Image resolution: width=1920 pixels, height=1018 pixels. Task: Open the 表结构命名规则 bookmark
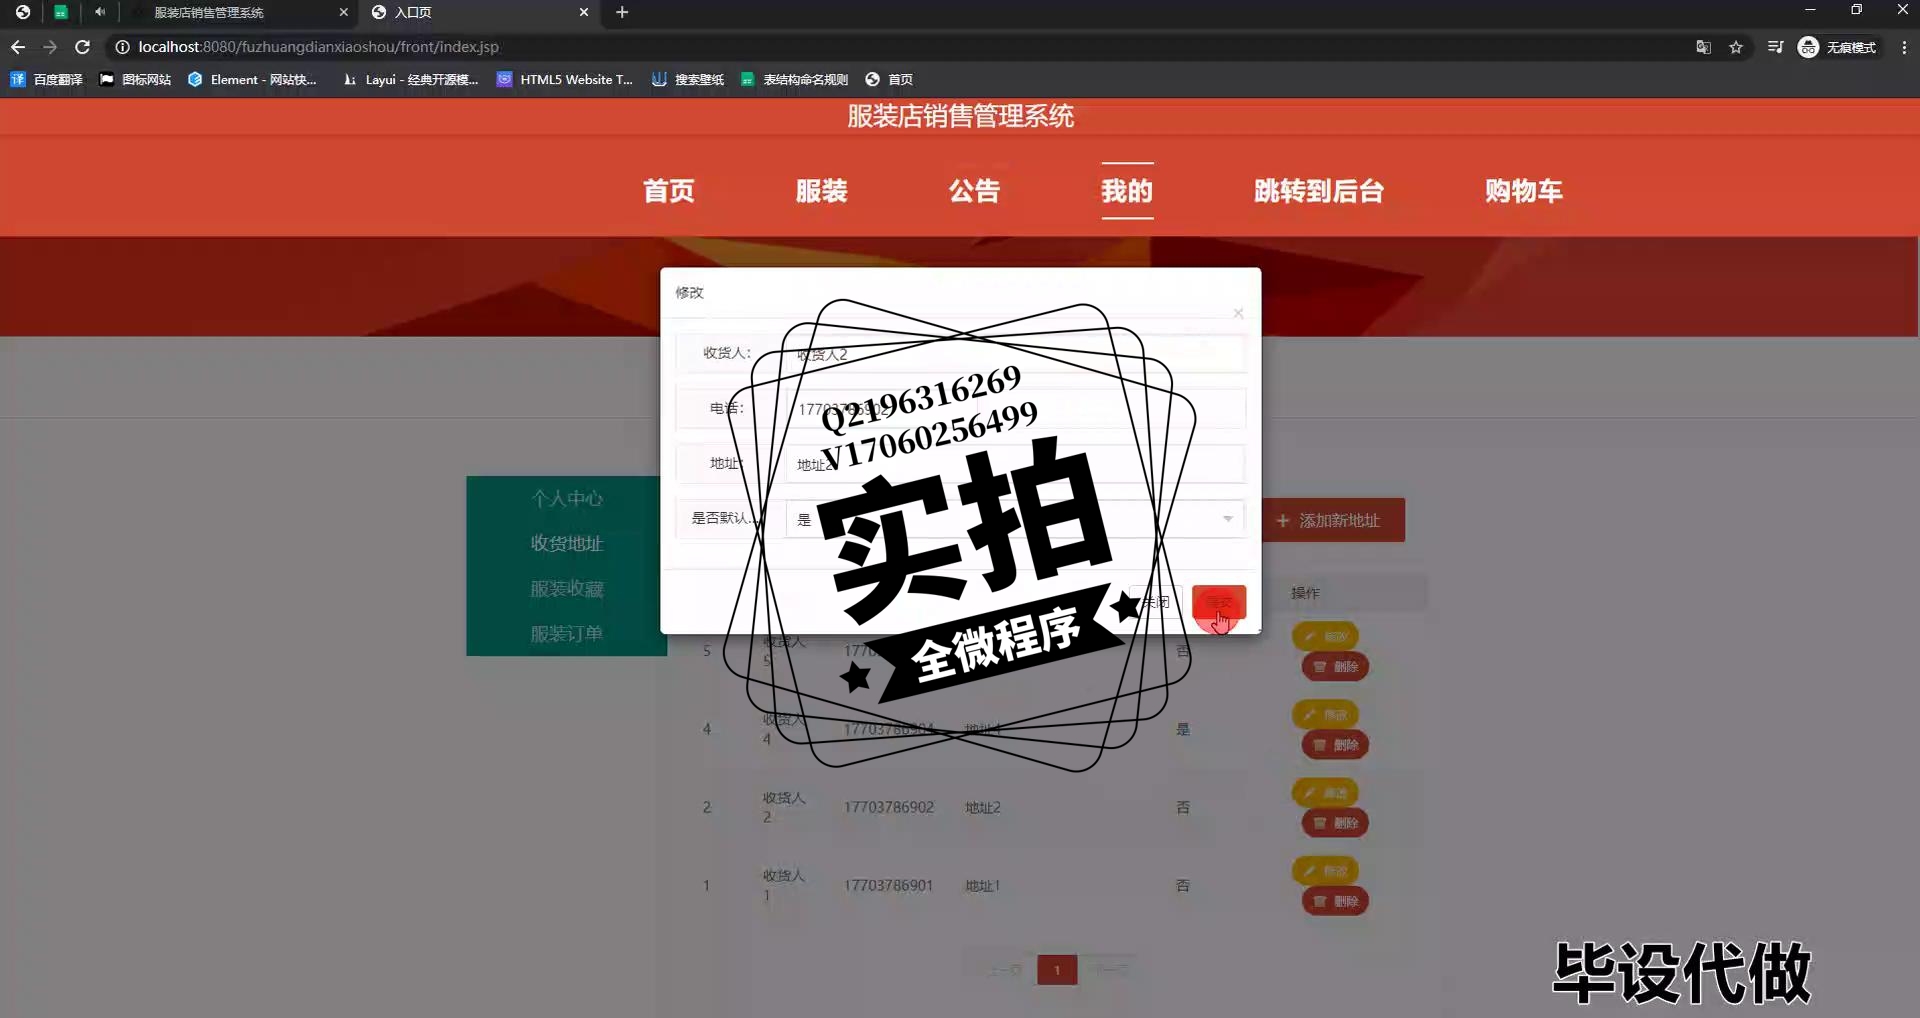[x=794, y=80]
